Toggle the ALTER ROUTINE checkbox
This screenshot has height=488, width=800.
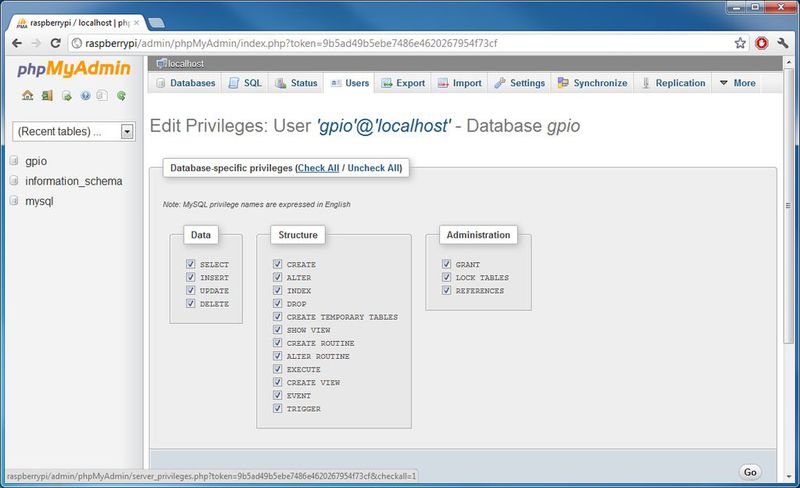click(278, 356)
